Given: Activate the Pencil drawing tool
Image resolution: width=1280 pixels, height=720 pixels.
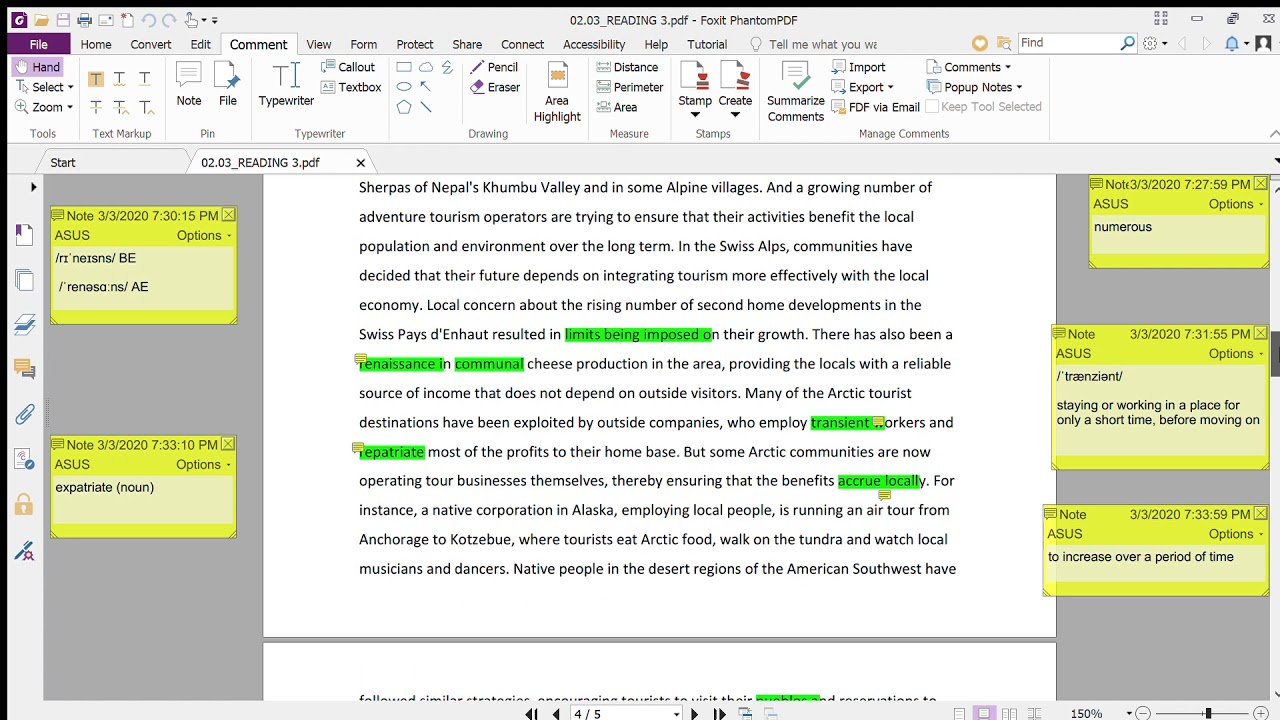Looking at the screenshot, I should [x=494, y=67].
